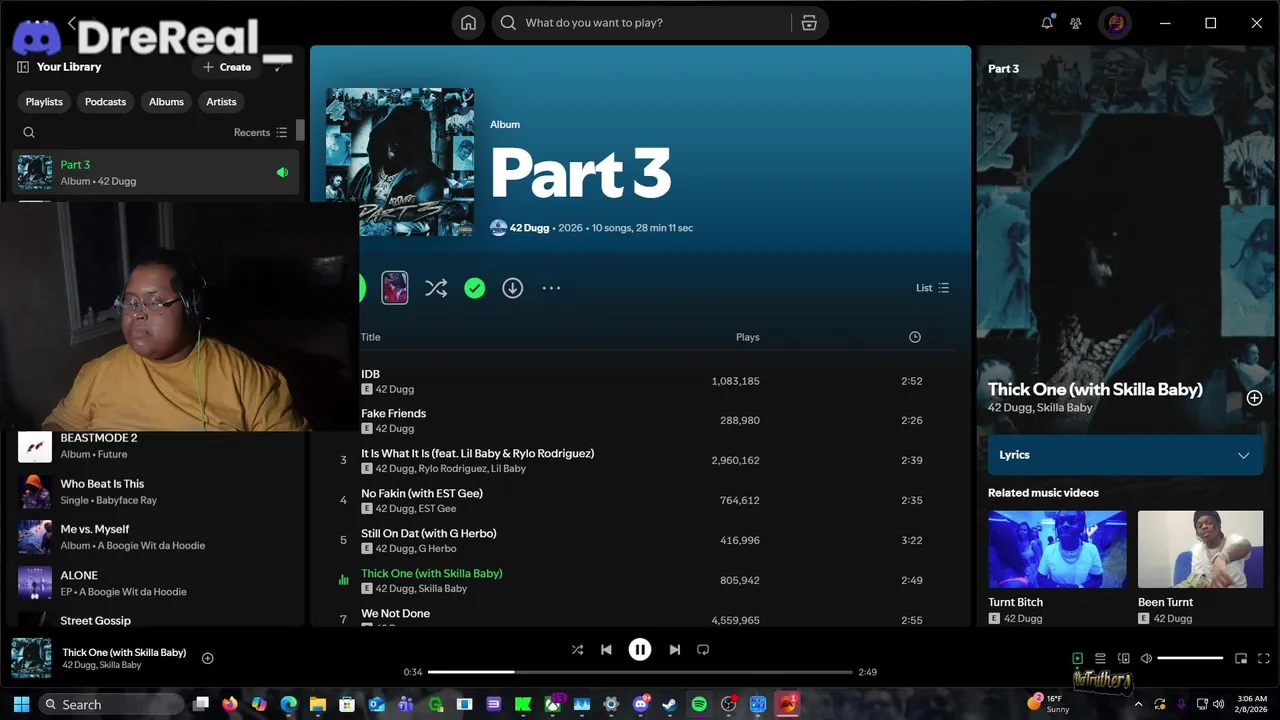
Task: Open the Queue
Action: (x=1100, y=658)
